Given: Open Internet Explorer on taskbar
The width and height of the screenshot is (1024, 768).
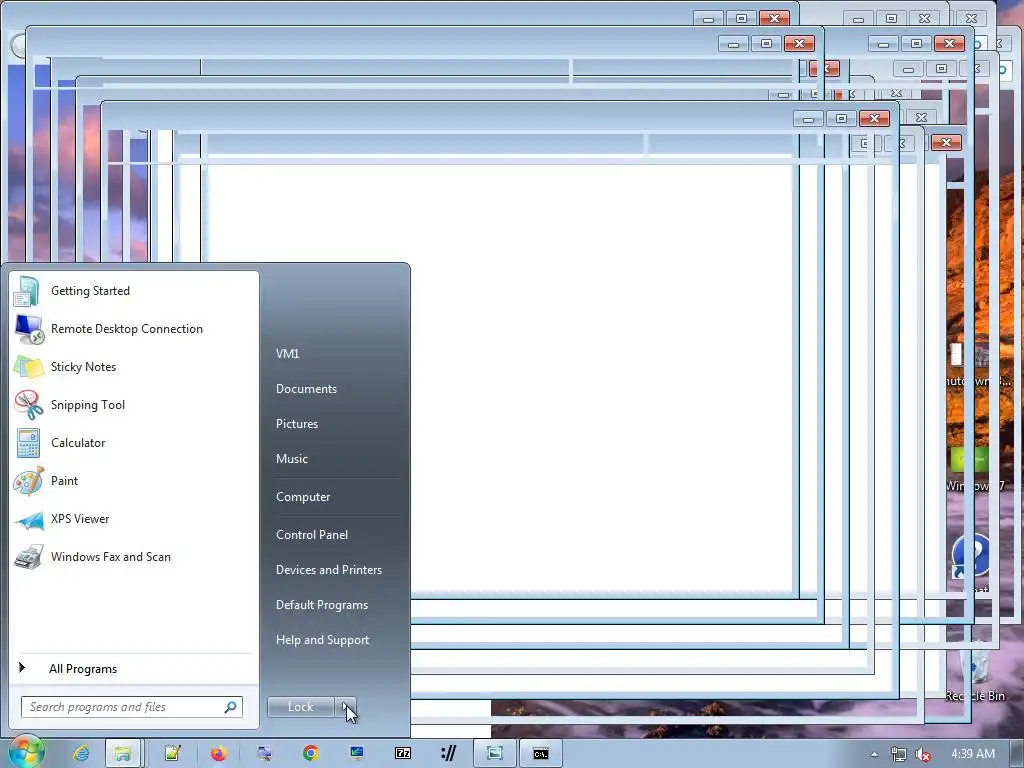Looking at the screenshot, I should coord(81,754).
